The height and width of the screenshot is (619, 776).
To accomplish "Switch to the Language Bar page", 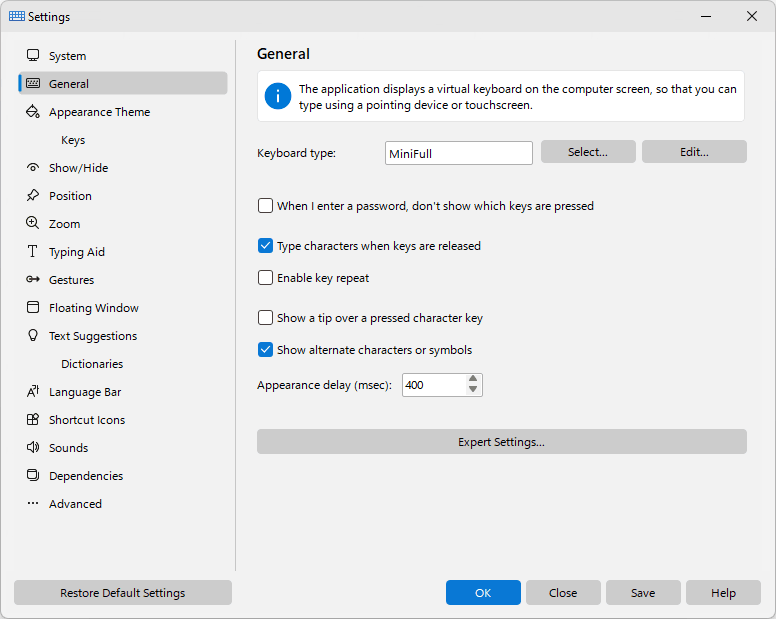I will (x=123, y=391).
